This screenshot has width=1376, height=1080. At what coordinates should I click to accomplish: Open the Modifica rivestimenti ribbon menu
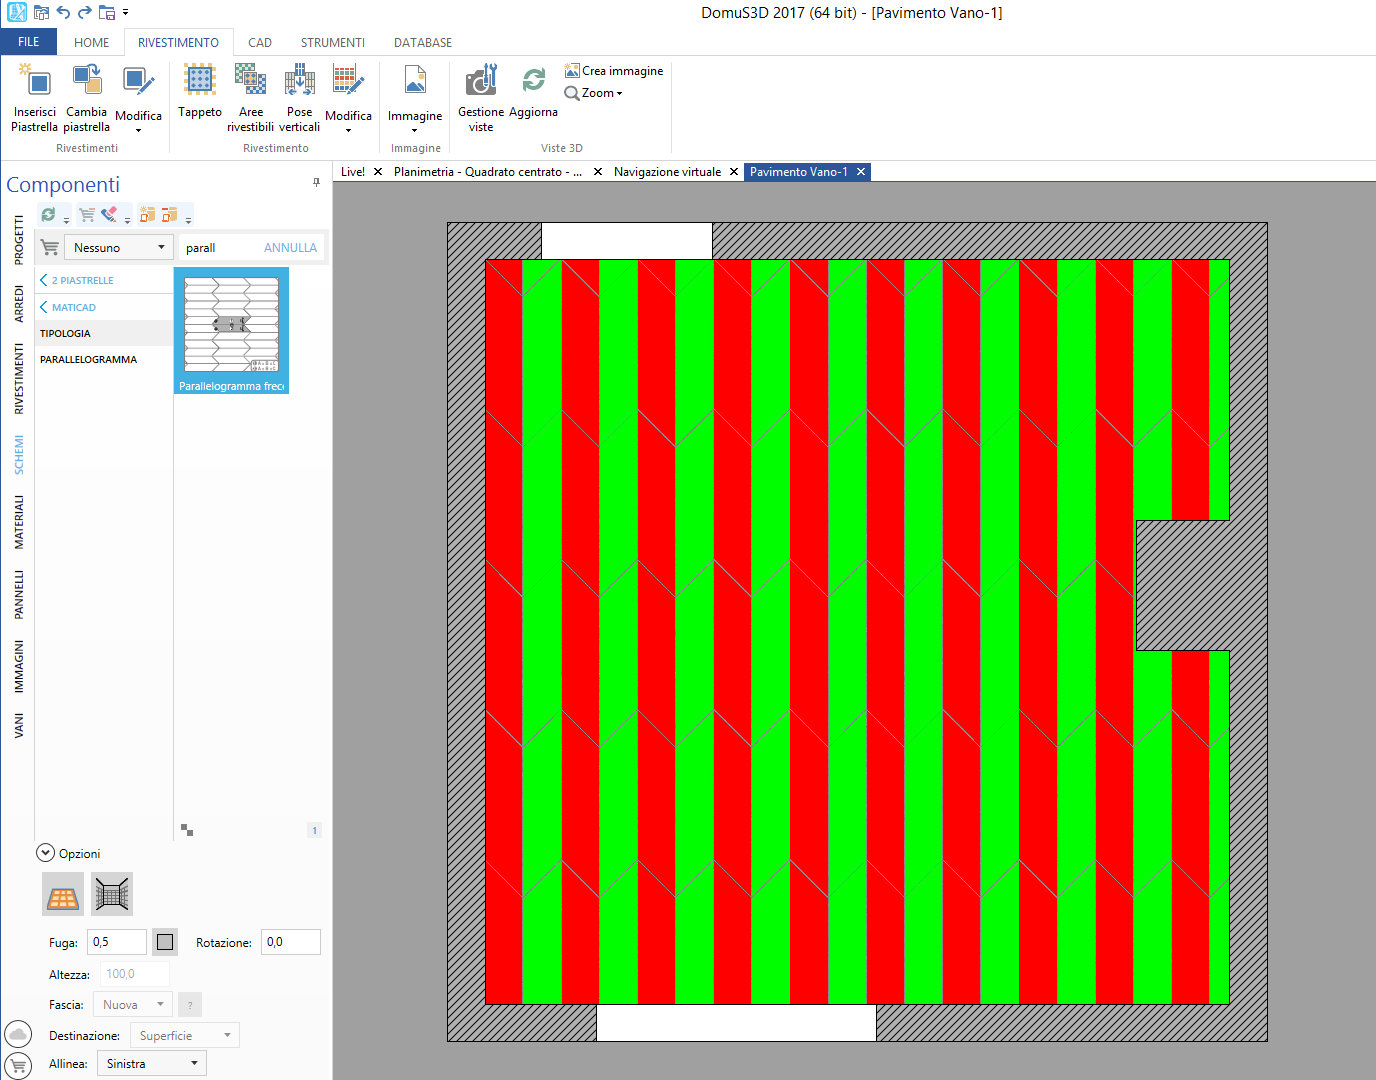138,98
